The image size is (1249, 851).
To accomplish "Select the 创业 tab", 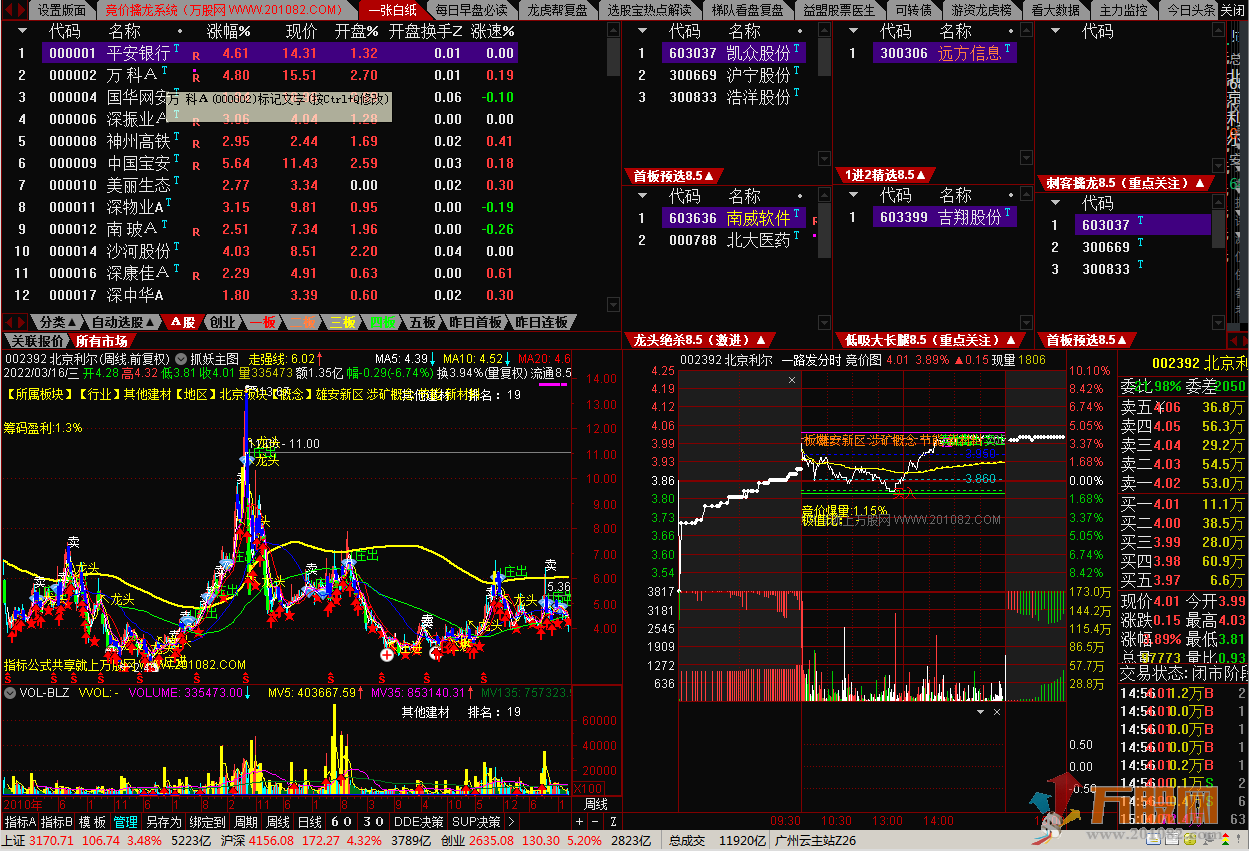I will pyautogui.click(x=223, y=322).
